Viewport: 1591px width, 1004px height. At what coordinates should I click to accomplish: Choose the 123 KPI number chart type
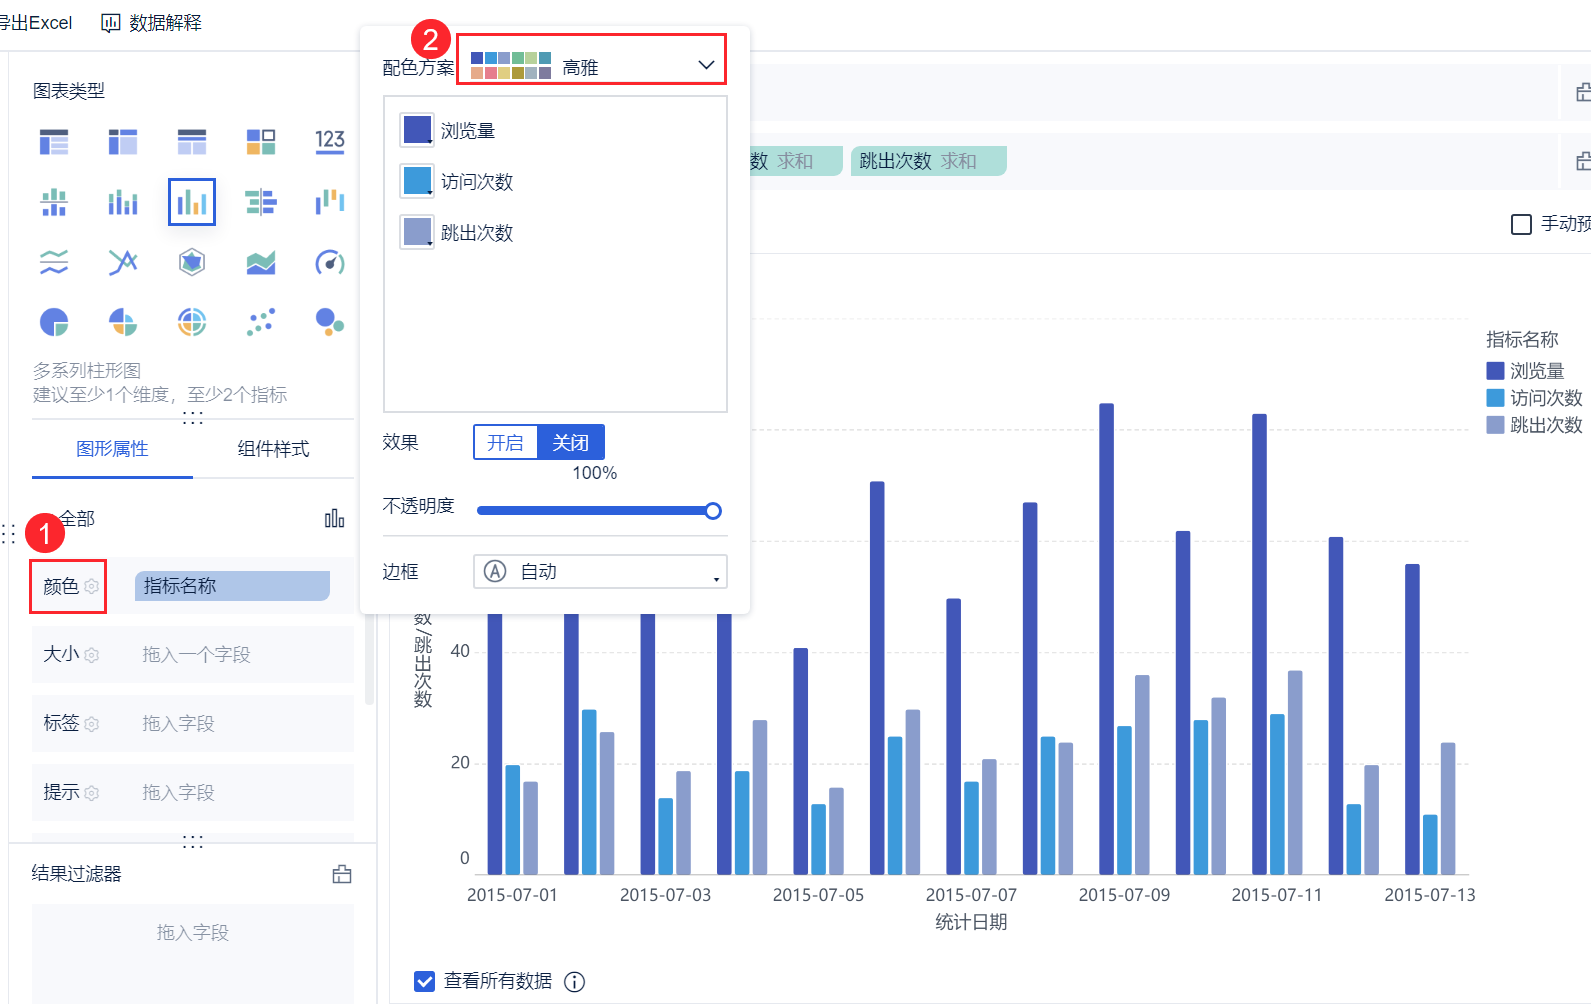[330, 142]
